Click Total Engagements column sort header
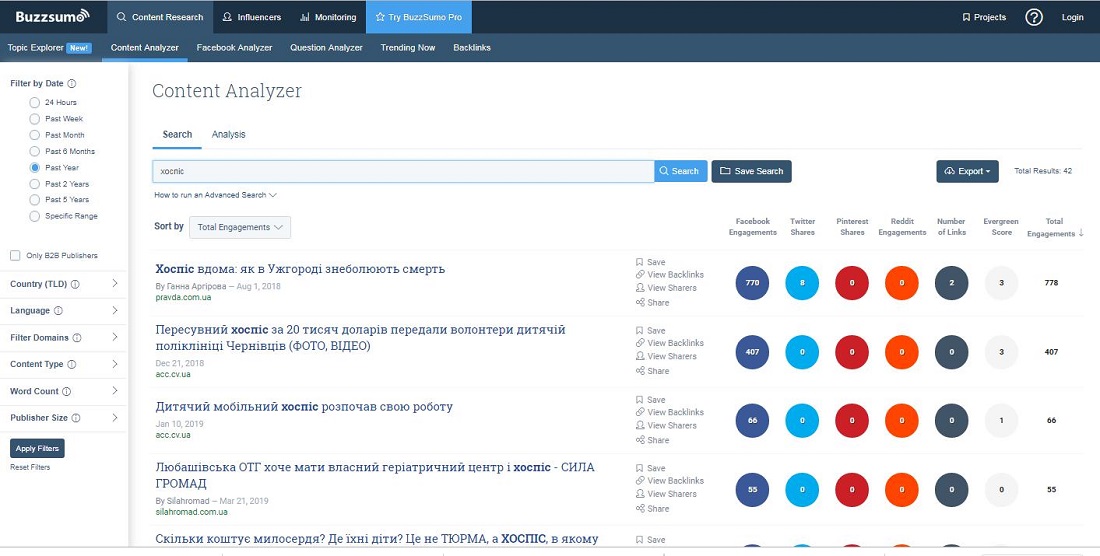Screen dimensions: 1100x556 point(1054,227)
